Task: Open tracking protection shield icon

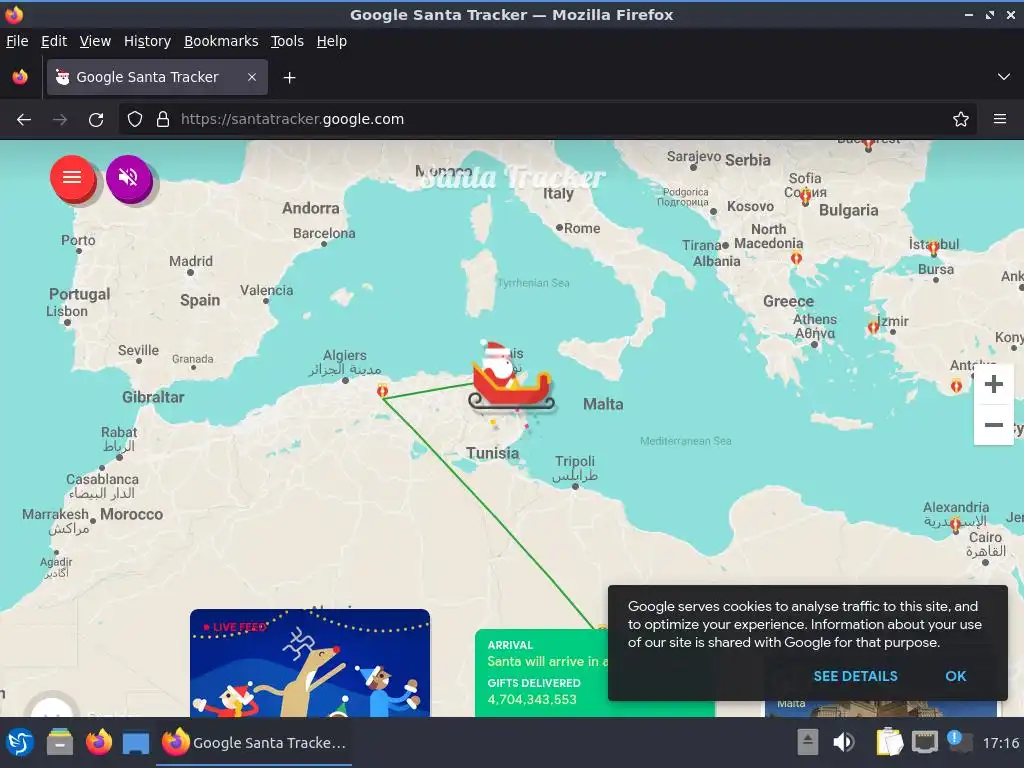Action: click(x=135, y=120)
